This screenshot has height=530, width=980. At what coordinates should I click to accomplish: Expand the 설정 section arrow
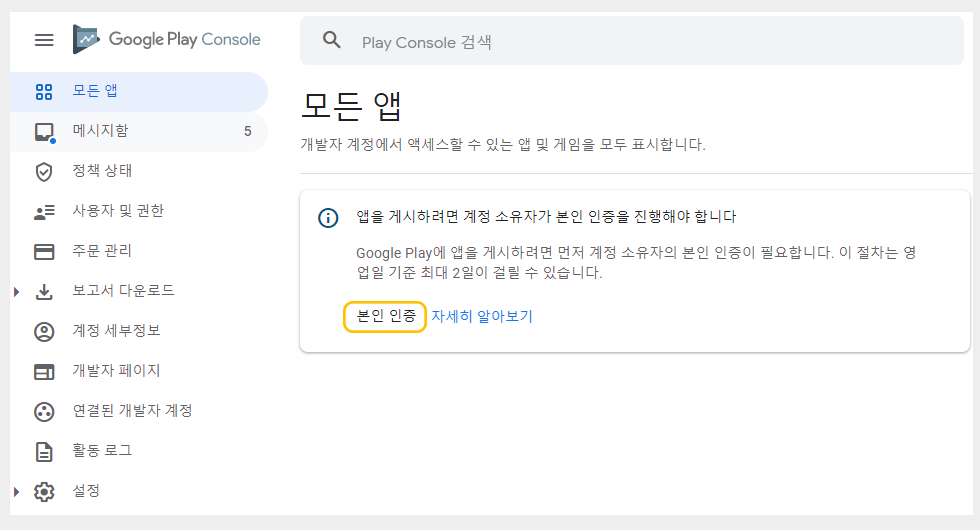pyautogui.click(x=17, y=492)
